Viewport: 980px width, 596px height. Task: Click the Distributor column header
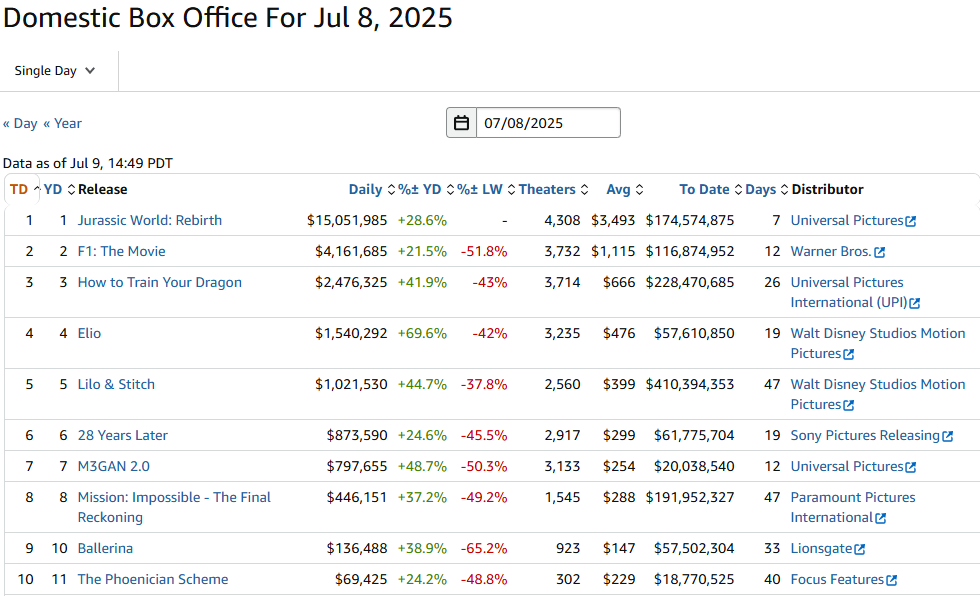[x=828, y=189]
